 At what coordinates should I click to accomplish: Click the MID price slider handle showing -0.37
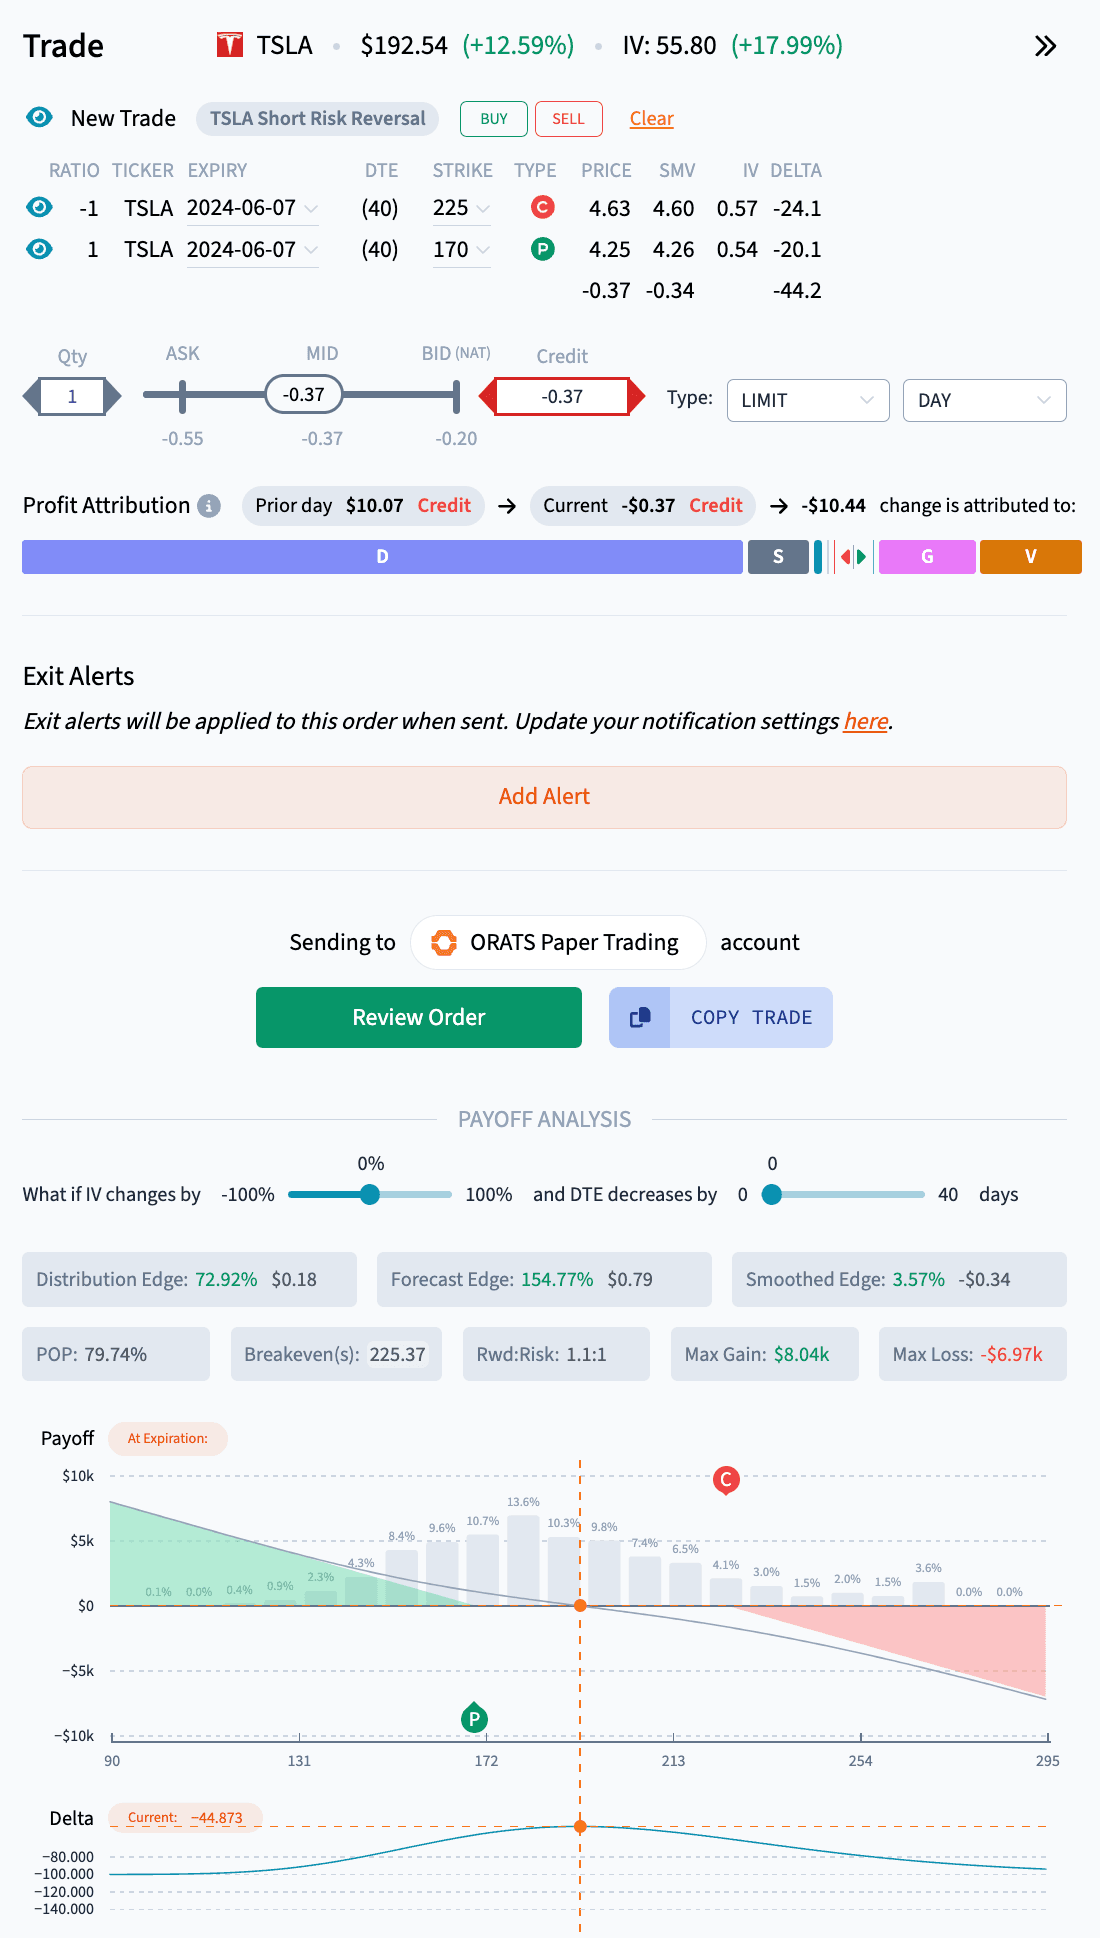pyautogui.click(x=304, y=395)
